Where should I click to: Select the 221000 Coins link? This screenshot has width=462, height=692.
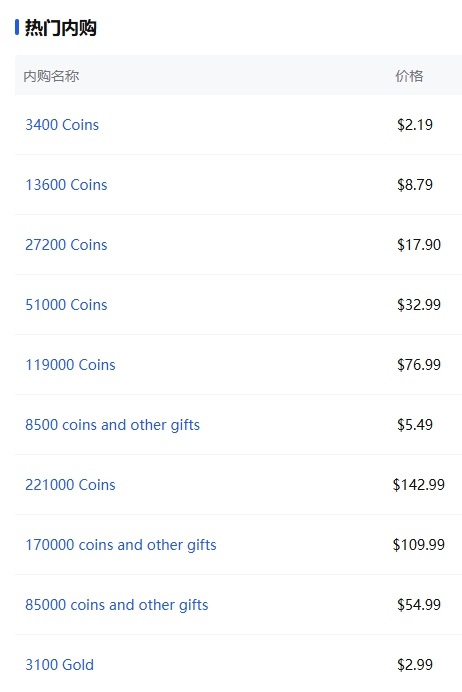click(x=70, y=485)
